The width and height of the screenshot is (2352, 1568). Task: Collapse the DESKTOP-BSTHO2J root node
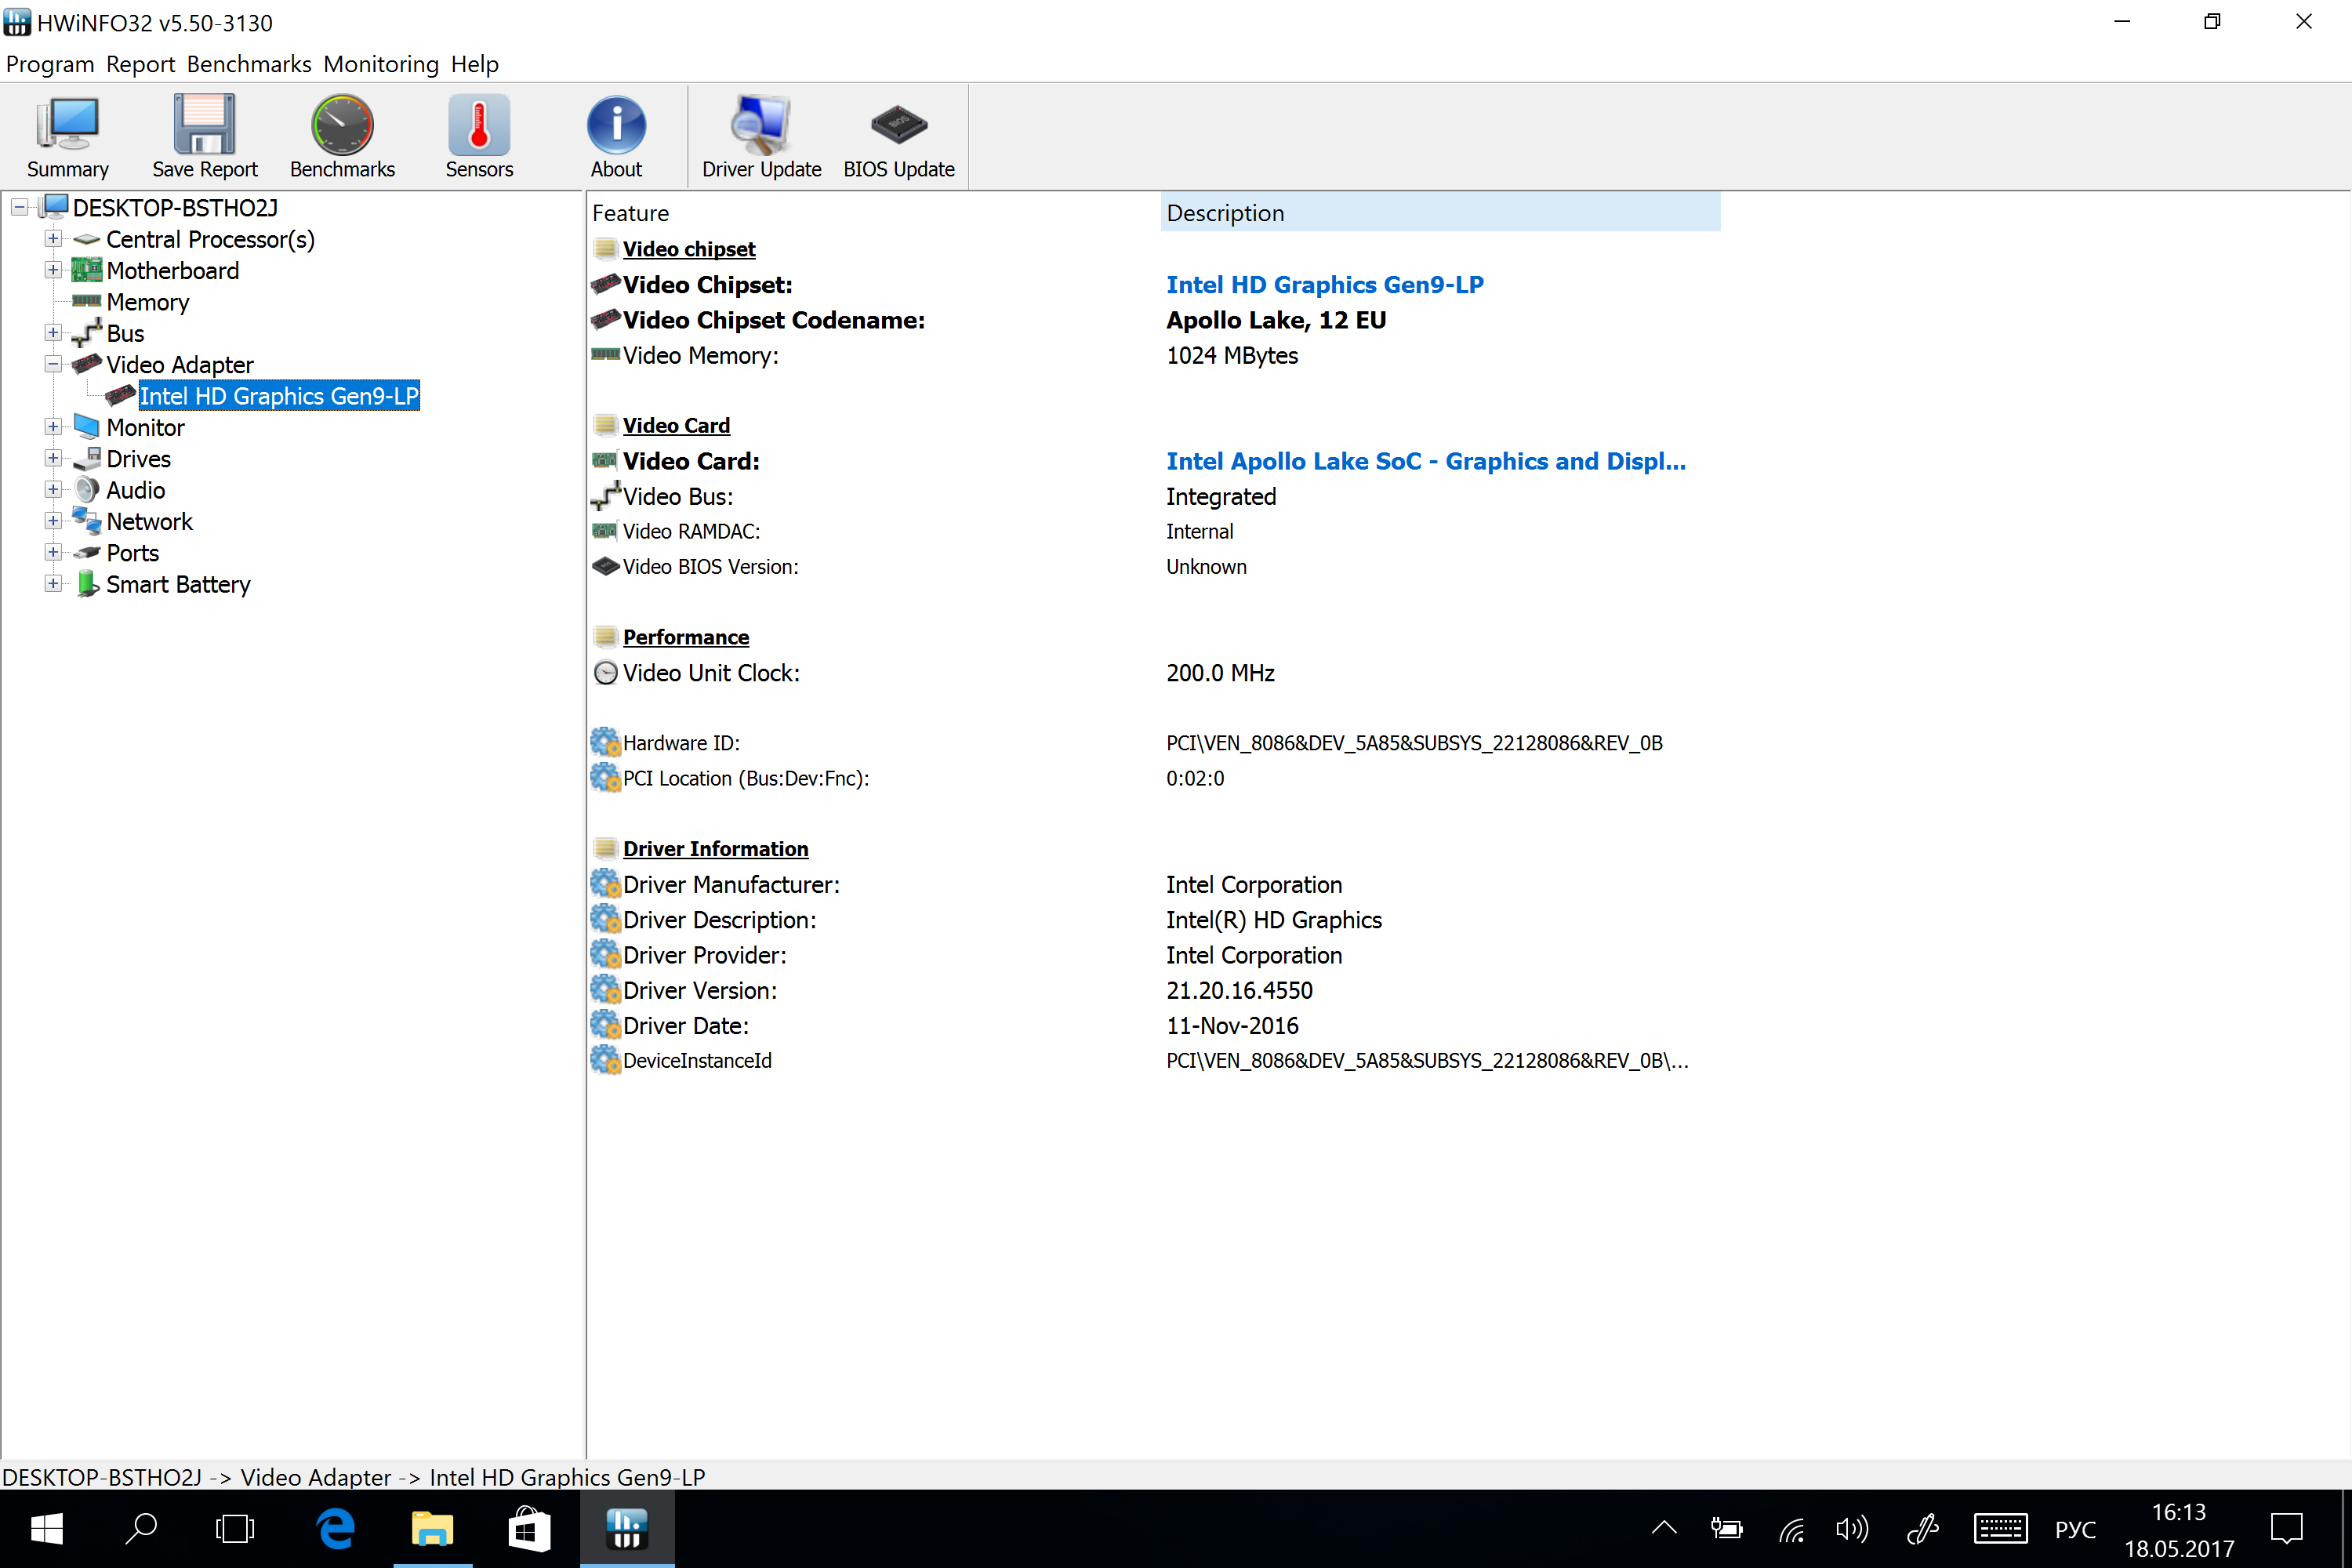tap(20, 208)
